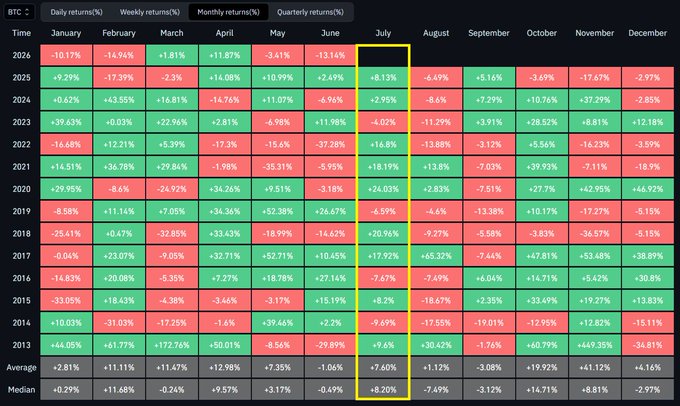Image resolution: width=680 pixels, height=406 pixels.
Task: Click March 2020 cell -24.92%
Action: point(172,189)
